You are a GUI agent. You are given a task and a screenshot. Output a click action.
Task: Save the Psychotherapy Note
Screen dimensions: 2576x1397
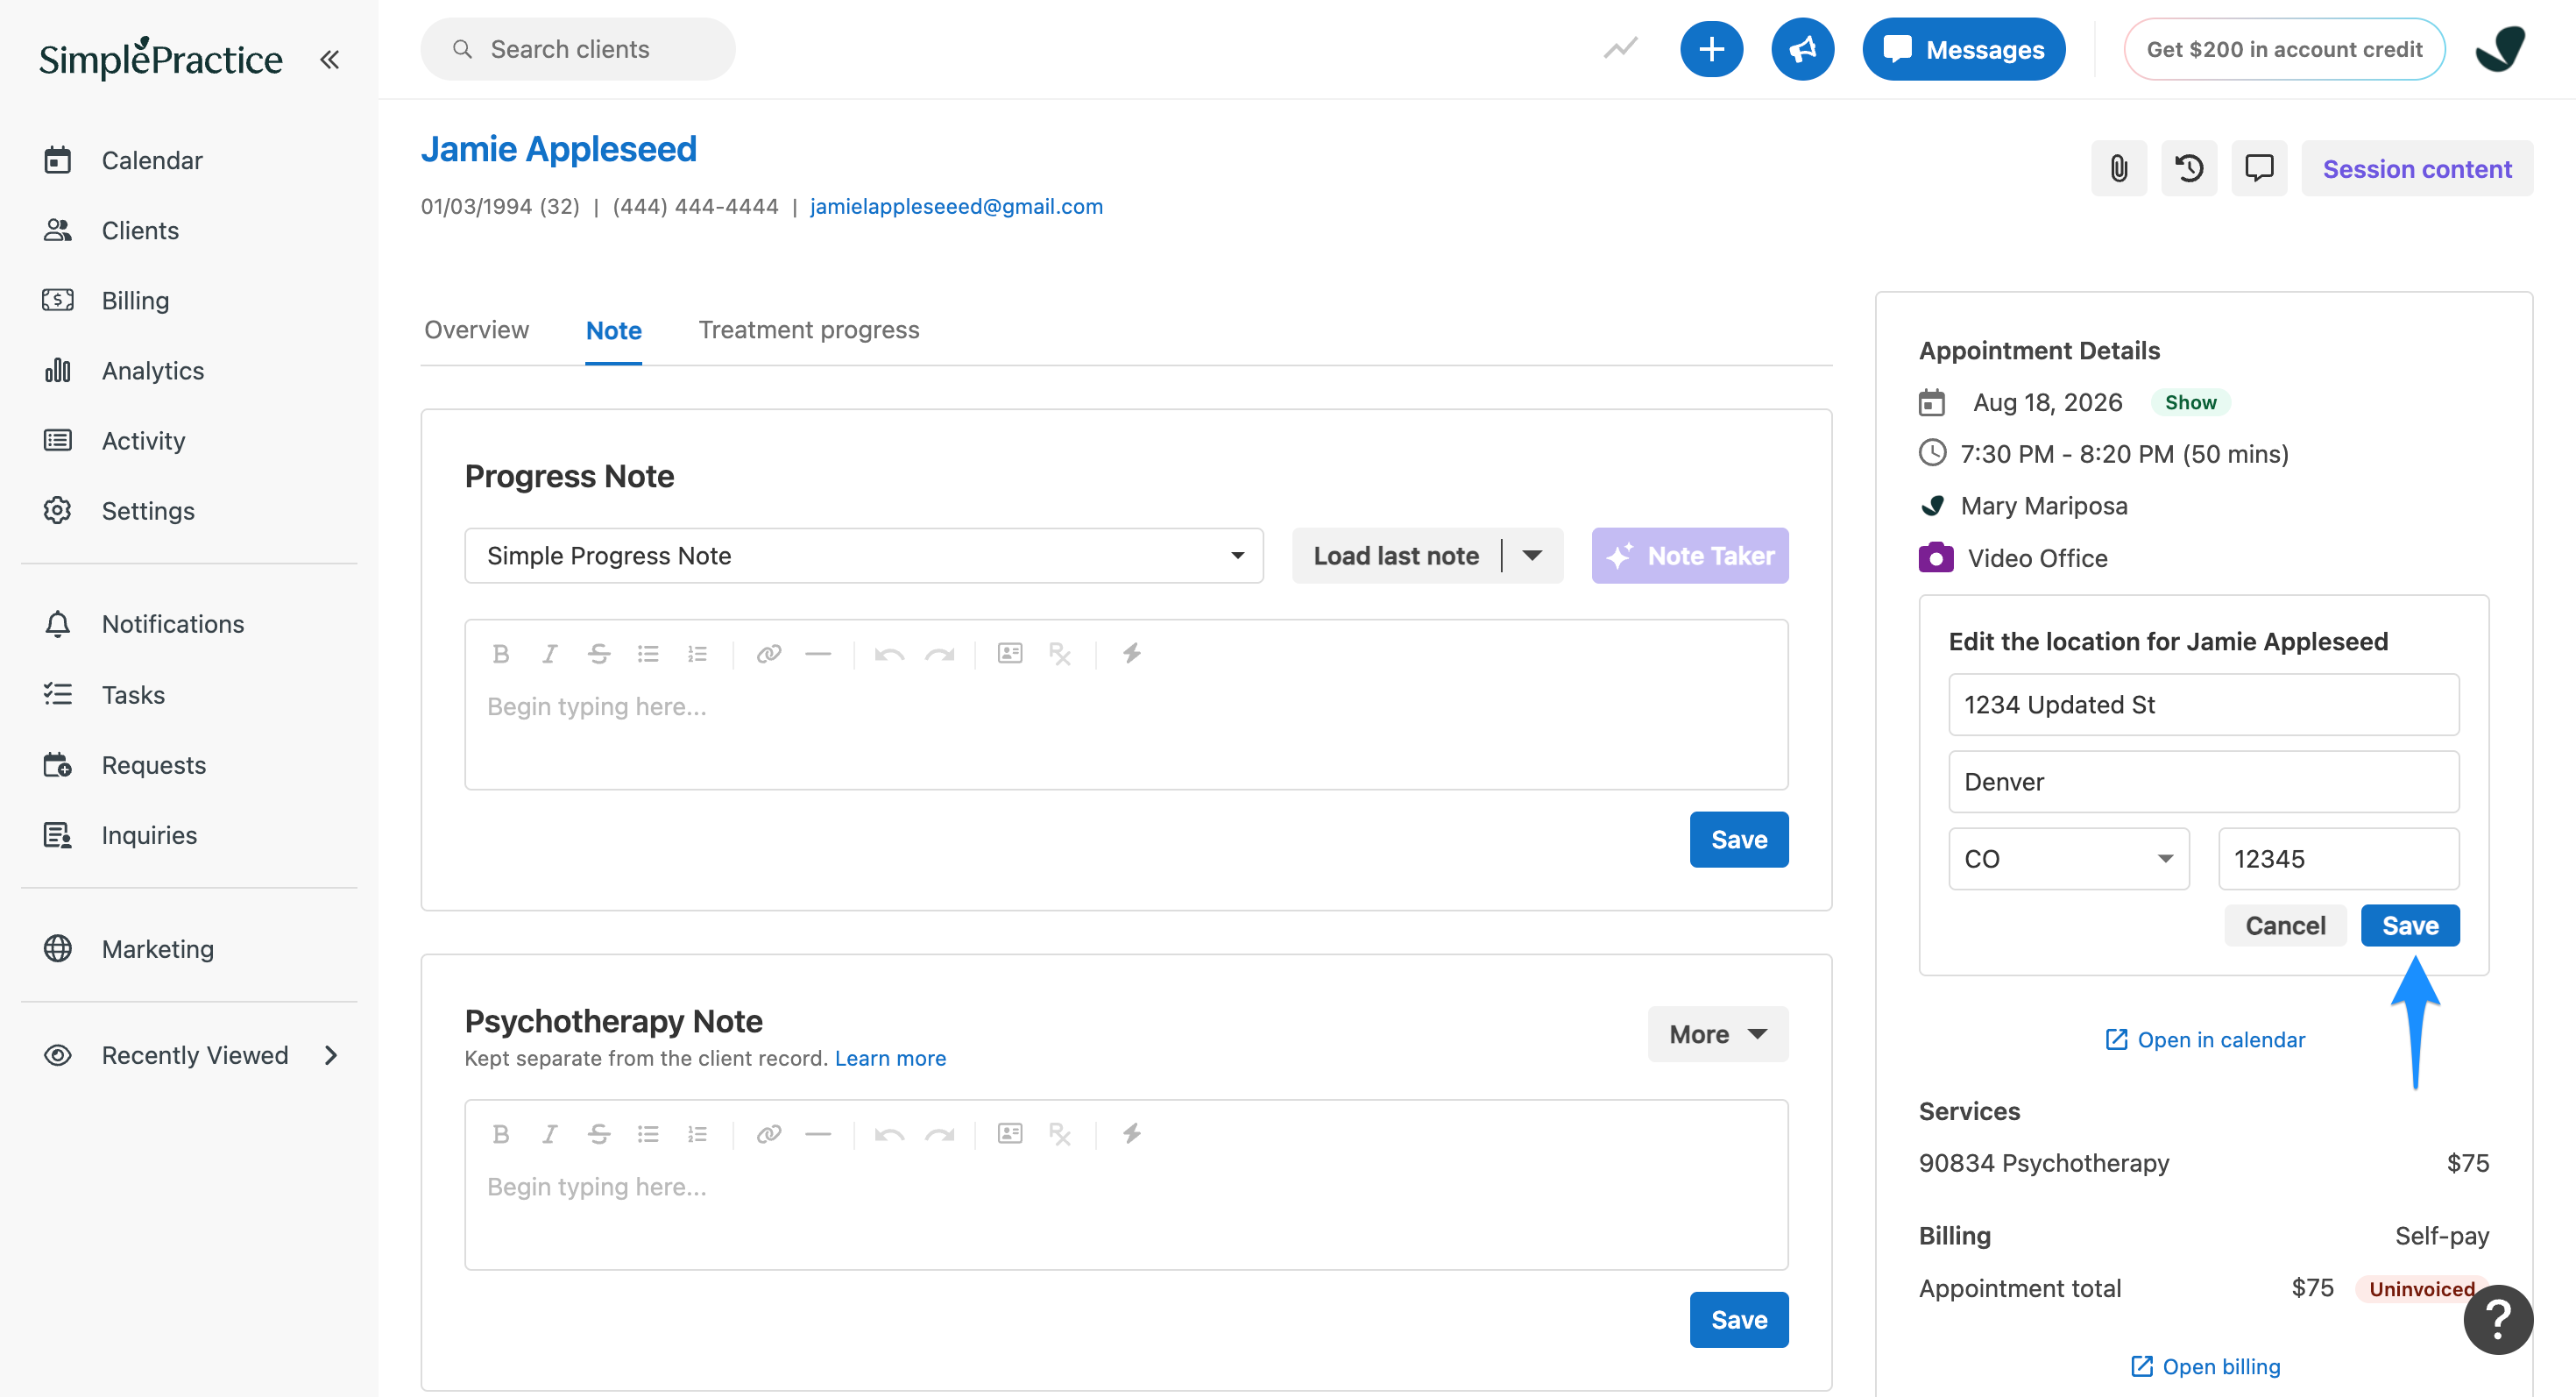pos(1738,1319)
